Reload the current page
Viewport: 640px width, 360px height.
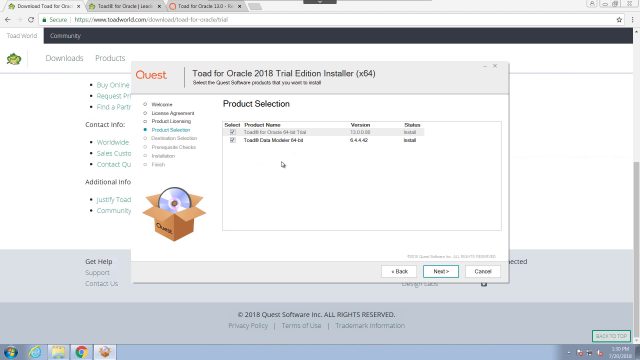pyautogui.click(x=31, y=20)
